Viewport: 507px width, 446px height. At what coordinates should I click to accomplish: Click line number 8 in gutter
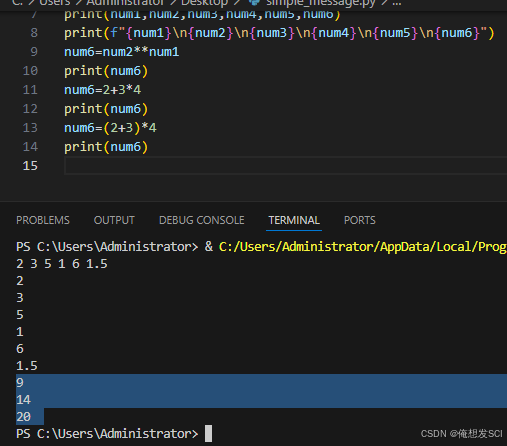[34, 33]
